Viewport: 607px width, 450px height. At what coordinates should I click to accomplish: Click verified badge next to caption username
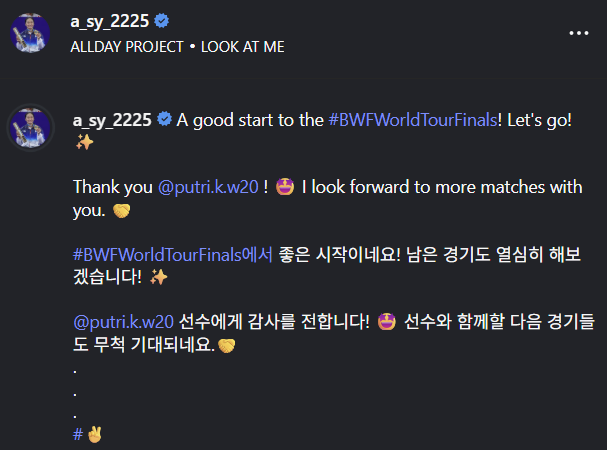pos(165,119)
